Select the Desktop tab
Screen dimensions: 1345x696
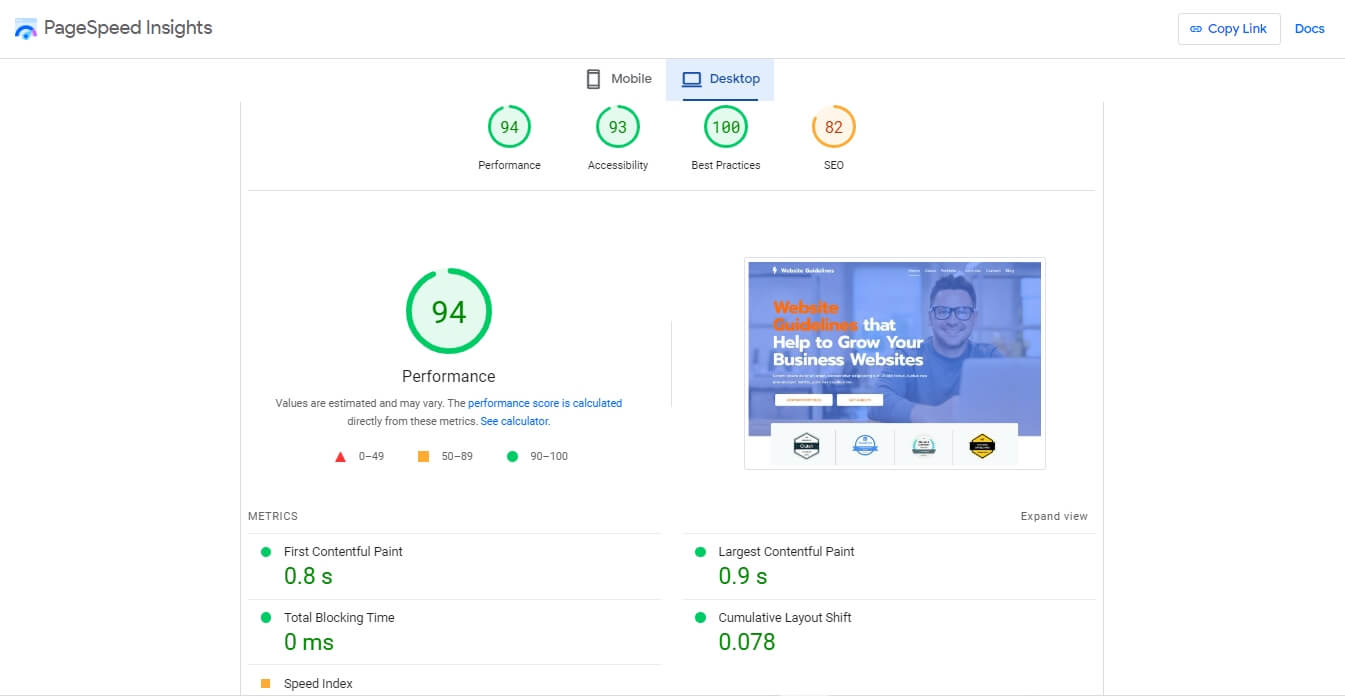pyautogui.click(x=720, y=79)
